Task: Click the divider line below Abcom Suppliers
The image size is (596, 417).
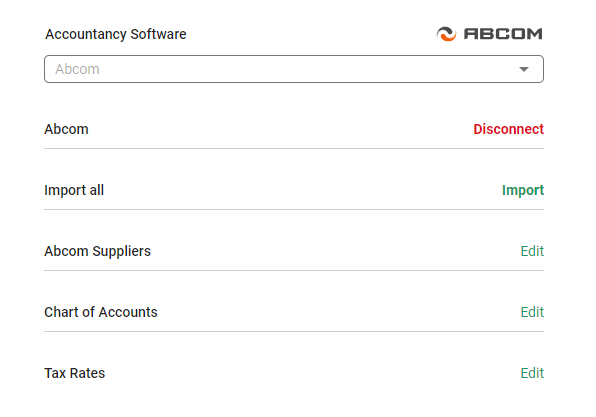Action: pyautogui.click(x=294, y=271)
